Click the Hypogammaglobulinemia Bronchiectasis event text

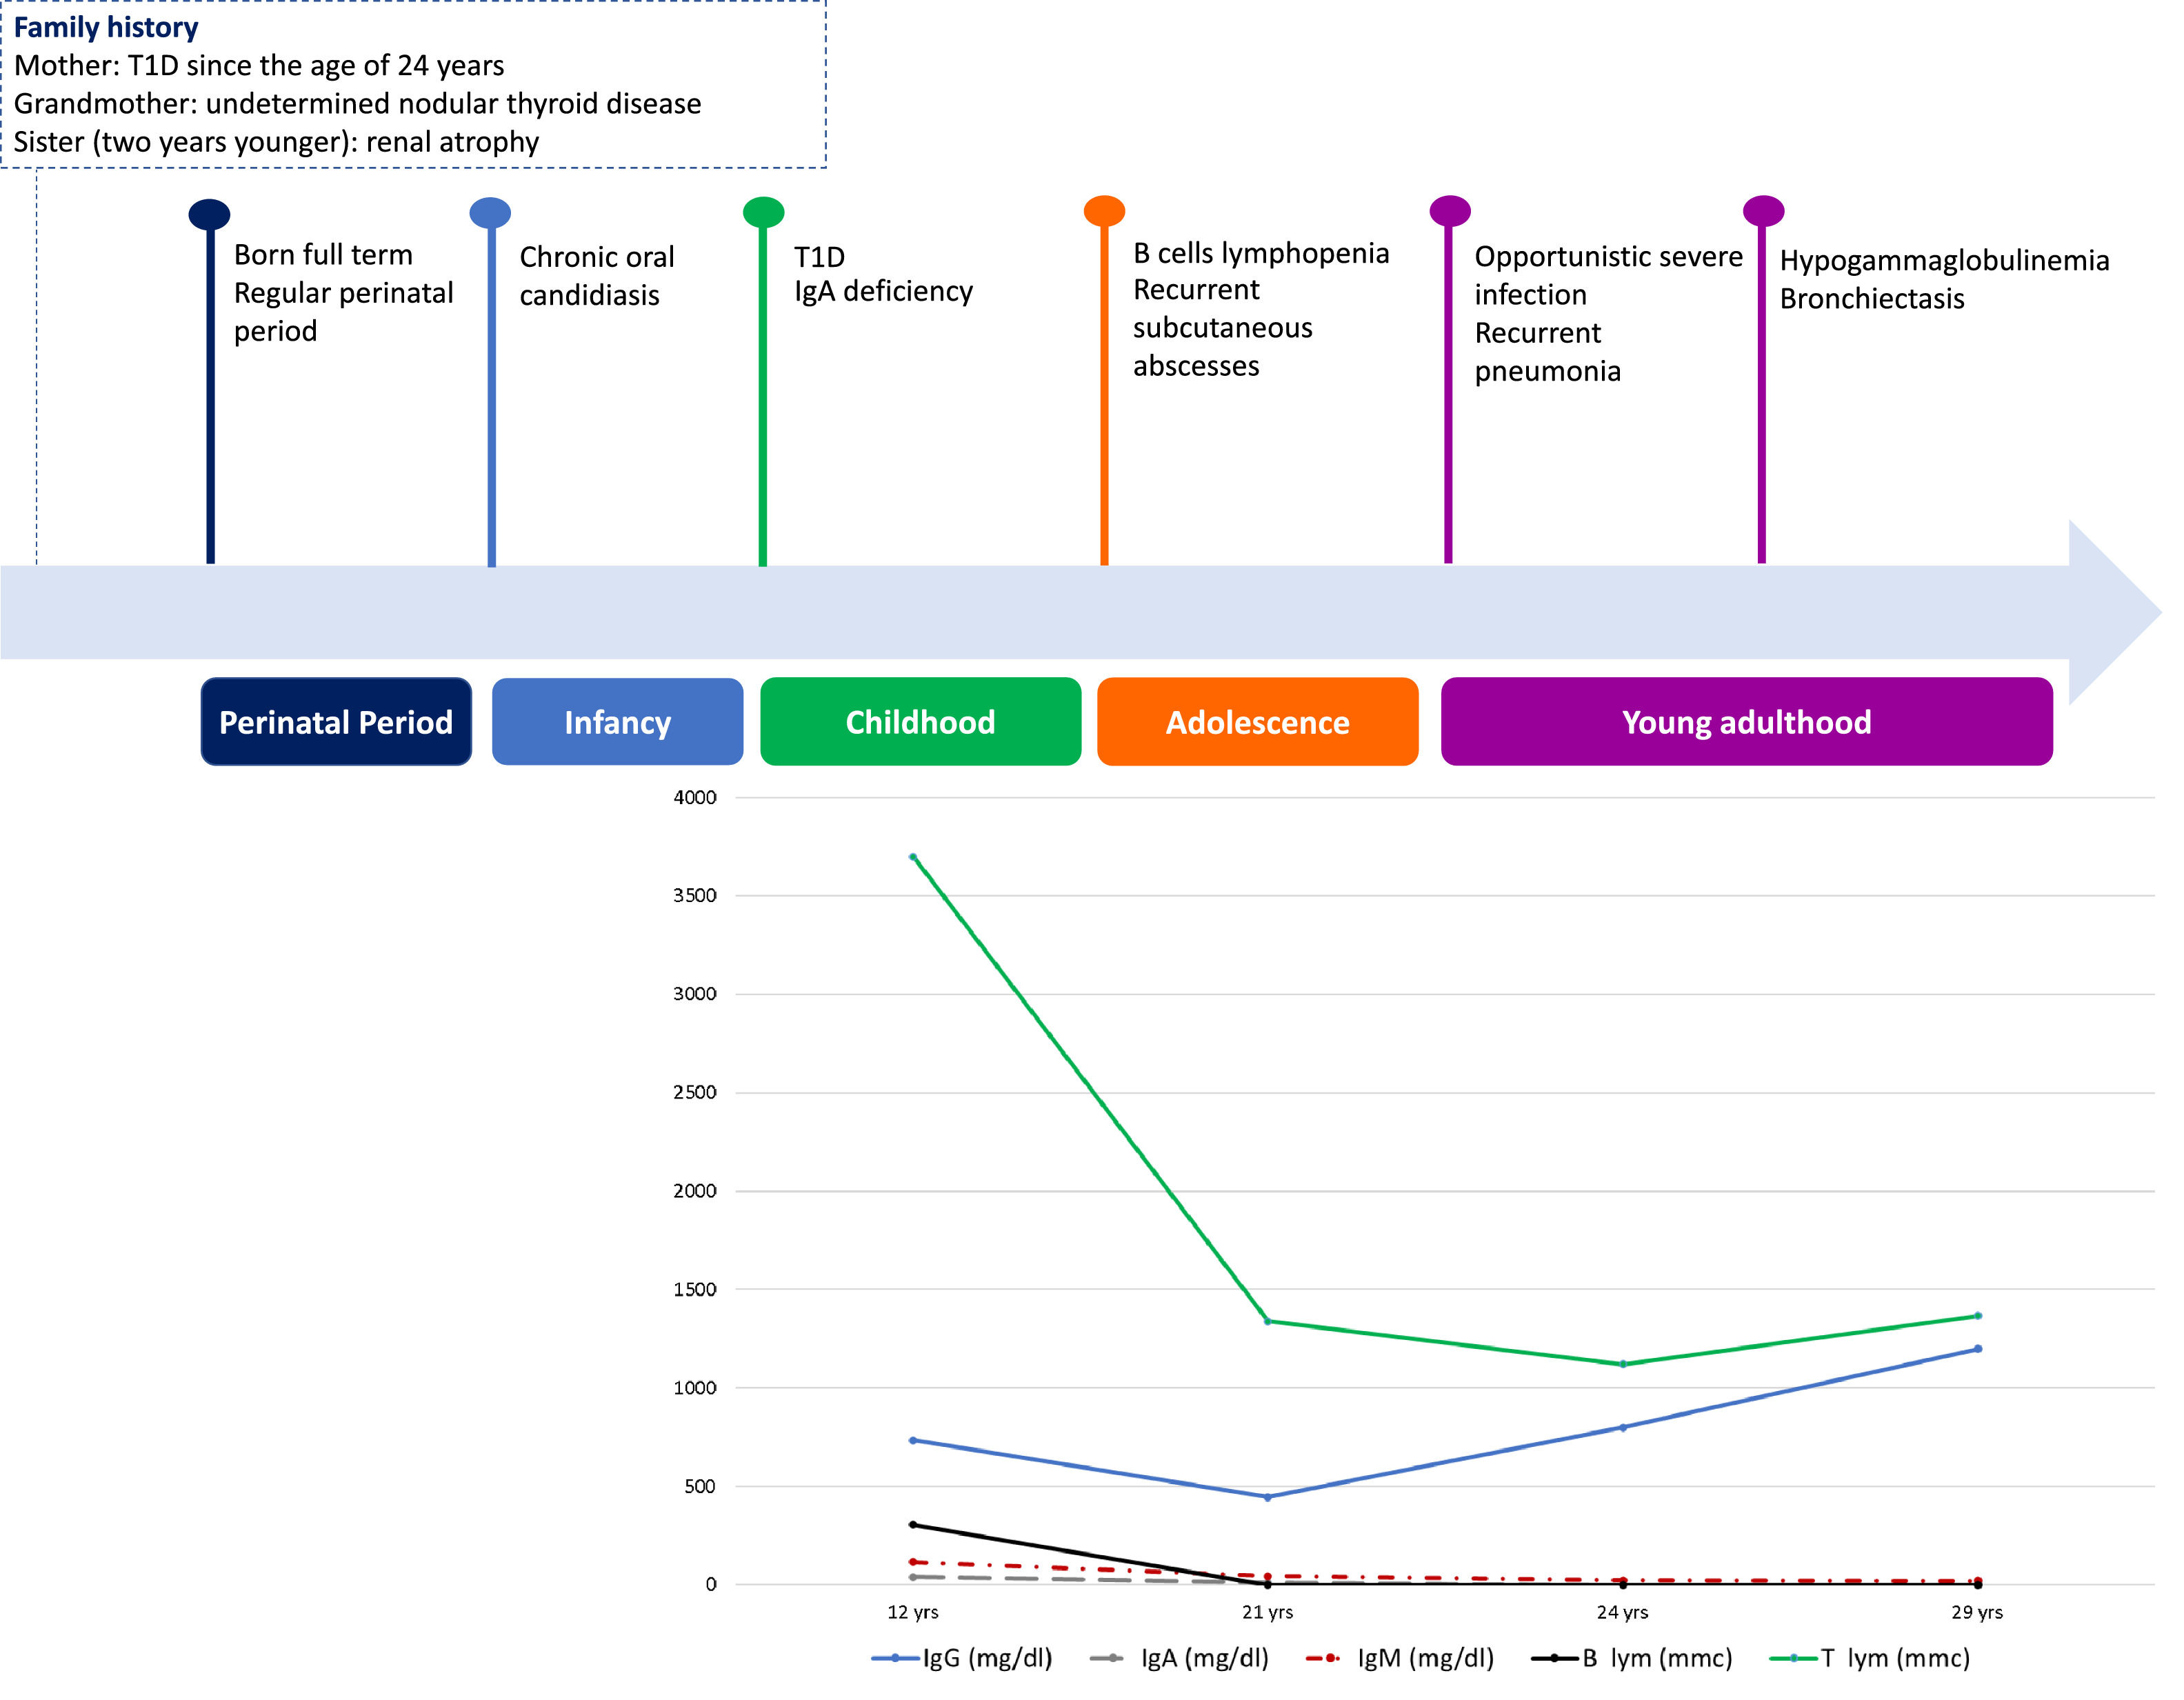pos(1943,279)
